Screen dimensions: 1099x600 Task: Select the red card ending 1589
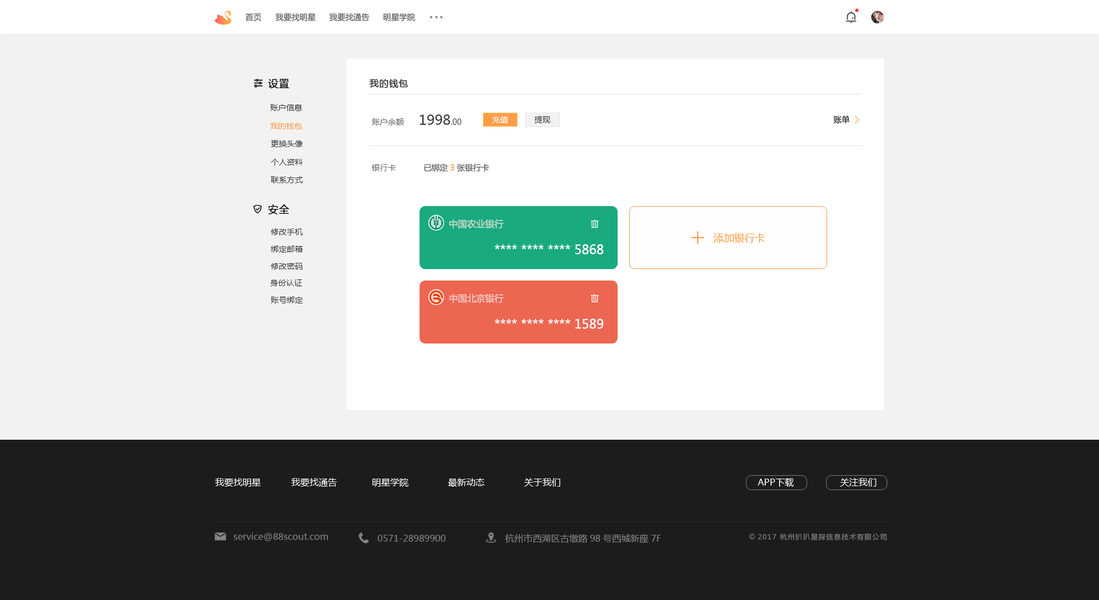point(519,312)
